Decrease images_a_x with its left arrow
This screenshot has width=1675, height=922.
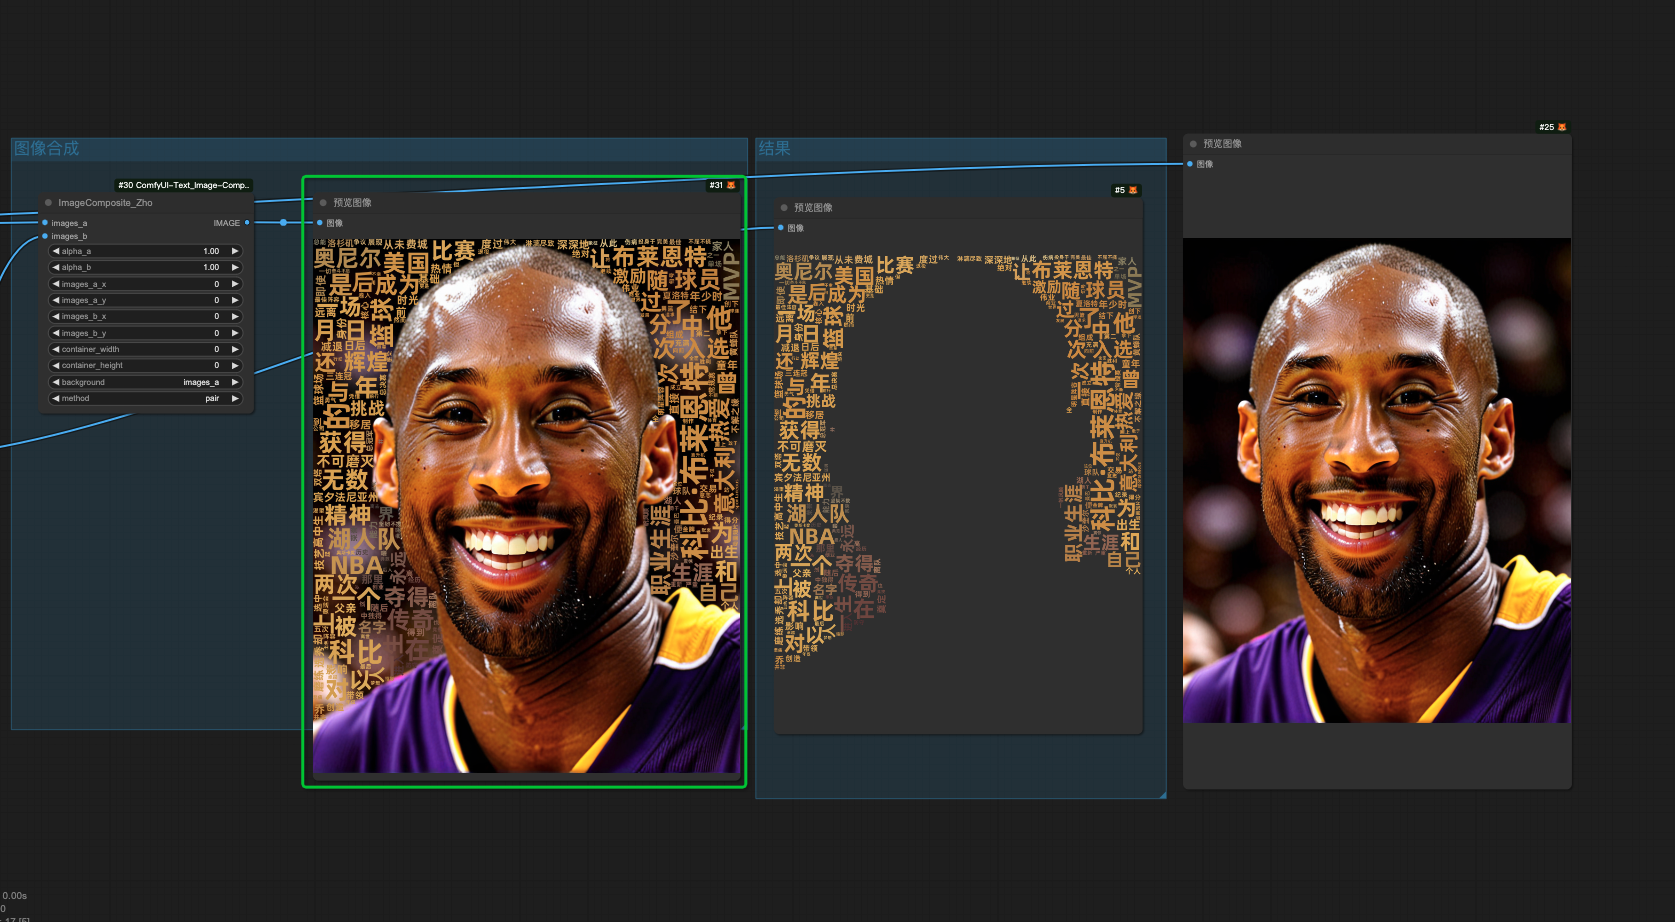56,284
